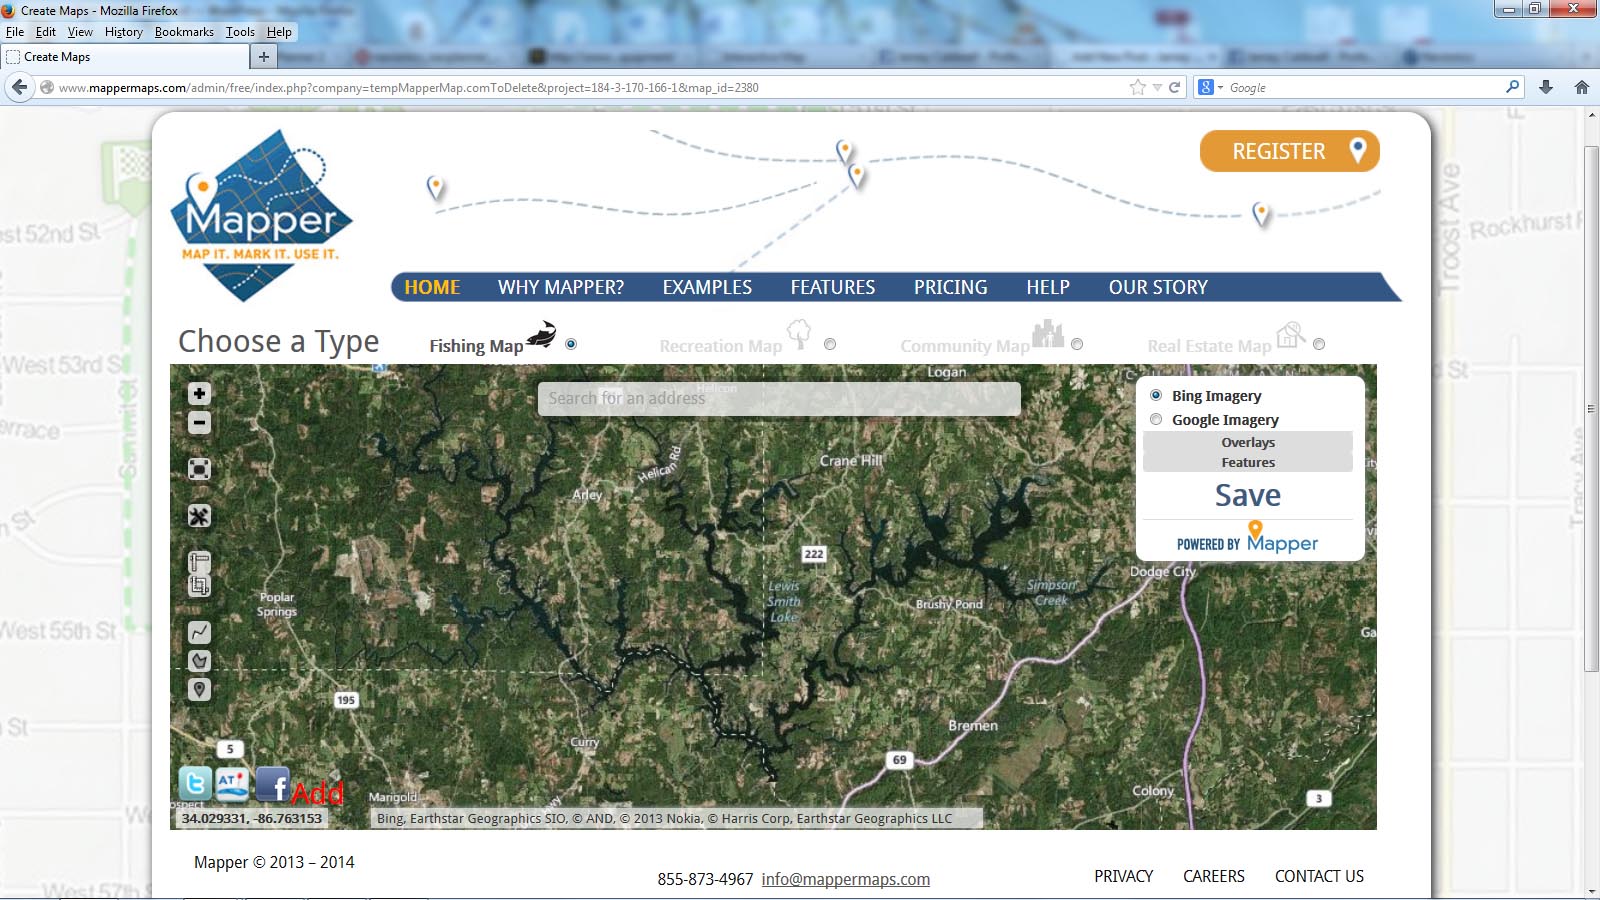Select the place marker pin tool
Screen dimensions: 1600x900
[x=199, y=690]
